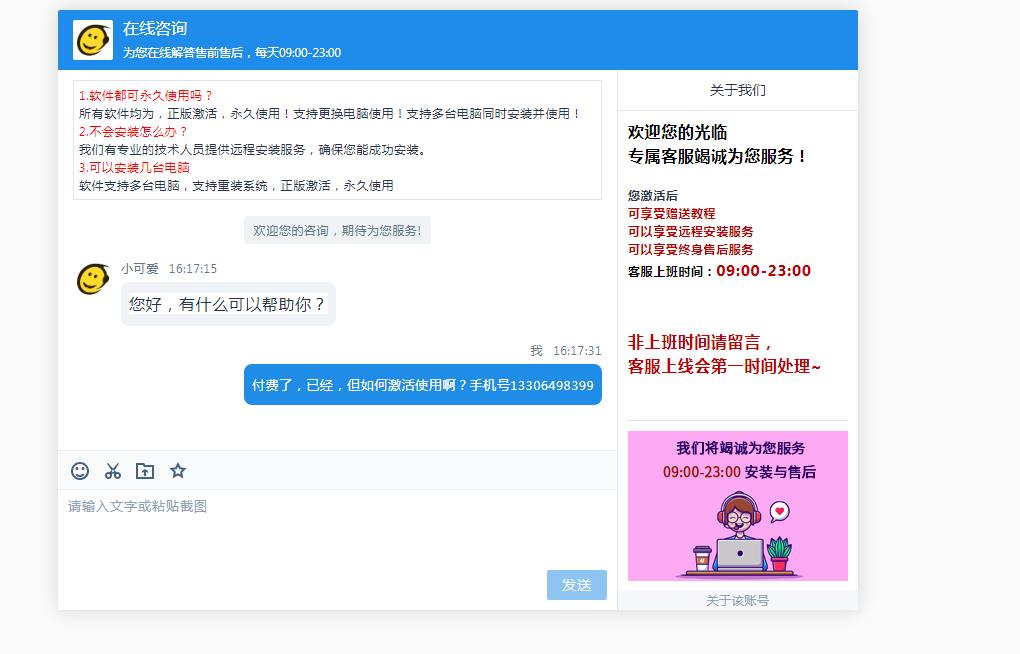The image size is (1020, 654).
Task: Click the upload file folder icon
Action: 144,471
